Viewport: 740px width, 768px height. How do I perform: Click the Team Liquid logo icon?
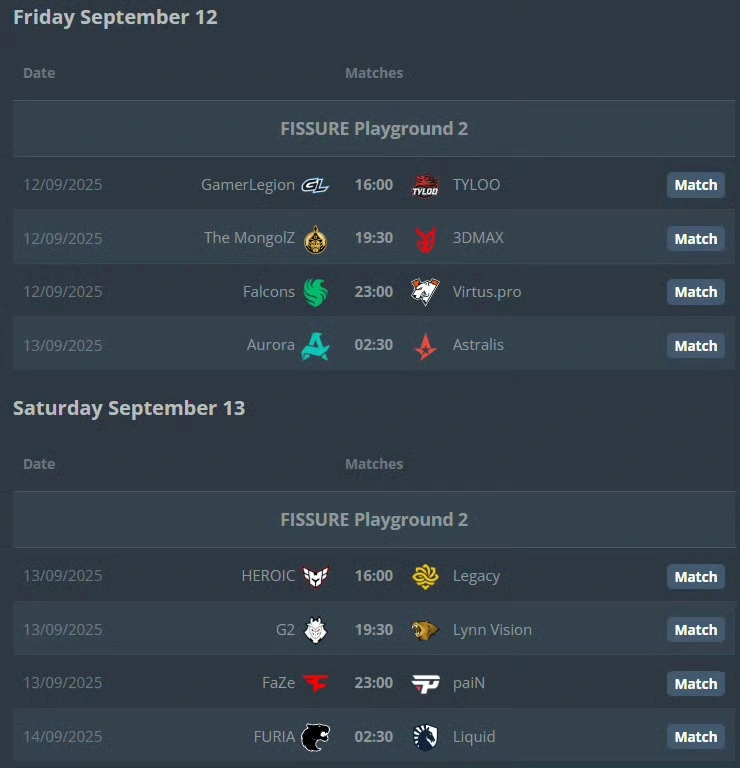(426, 737)
